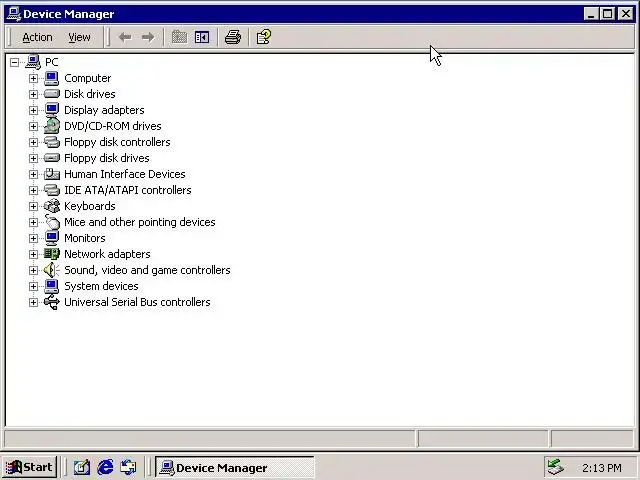Select the Disk drives label
Image resolution: width=640 pixels, height=480 pixels.
click(90, 94)
